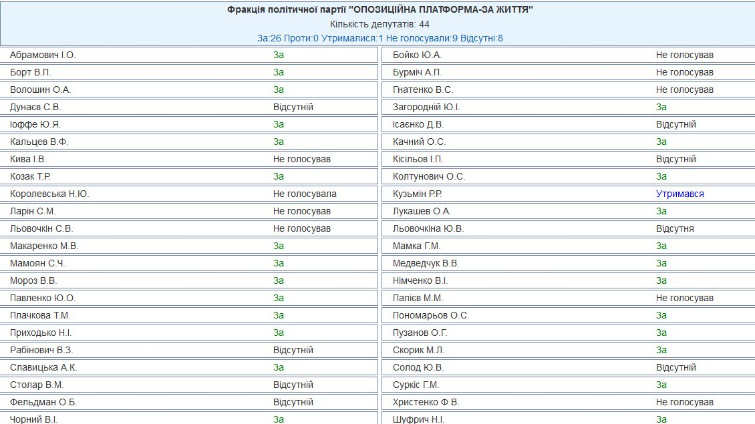Open deputy Суркіс Г.М. entry
This screenshot has width=755, height=424.
[416, 384]
